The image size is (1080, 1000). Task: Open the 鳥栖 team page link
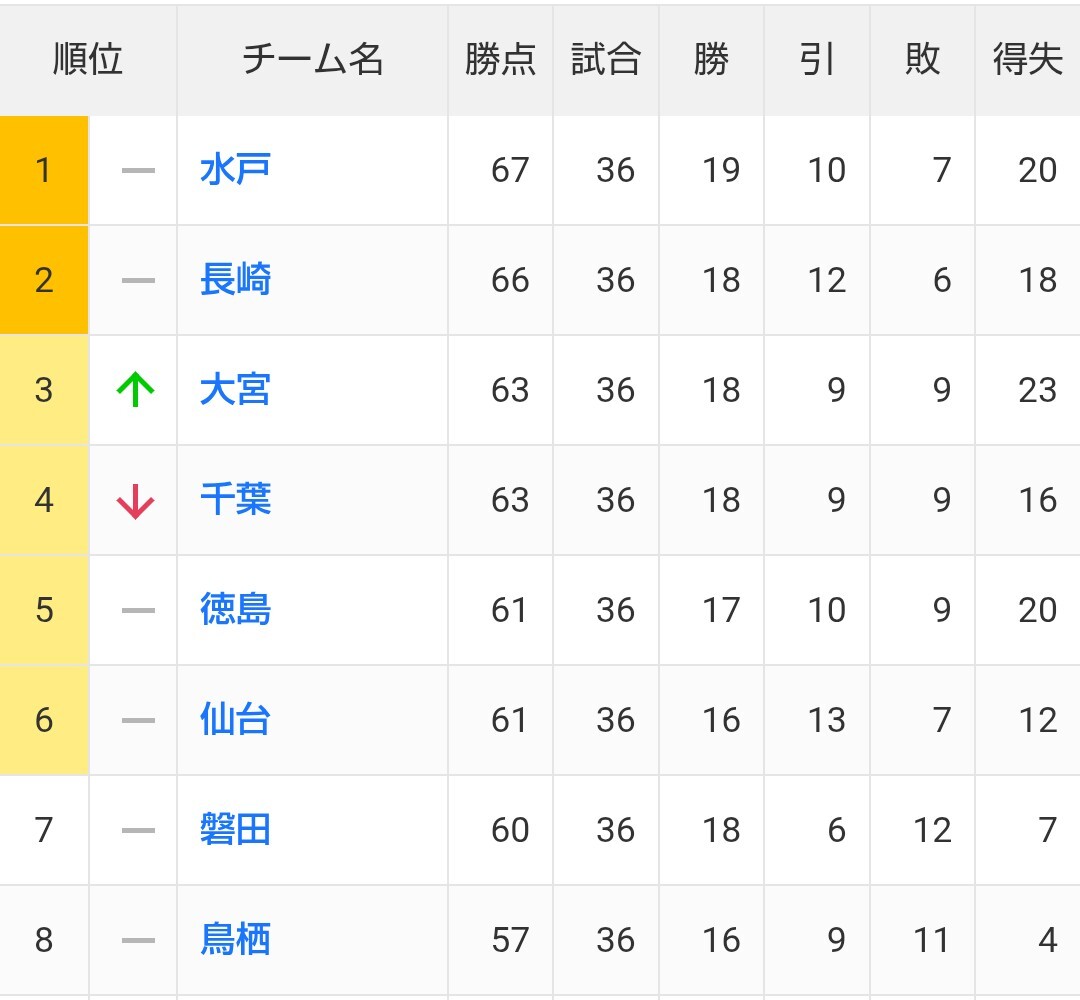coord(235,940)
